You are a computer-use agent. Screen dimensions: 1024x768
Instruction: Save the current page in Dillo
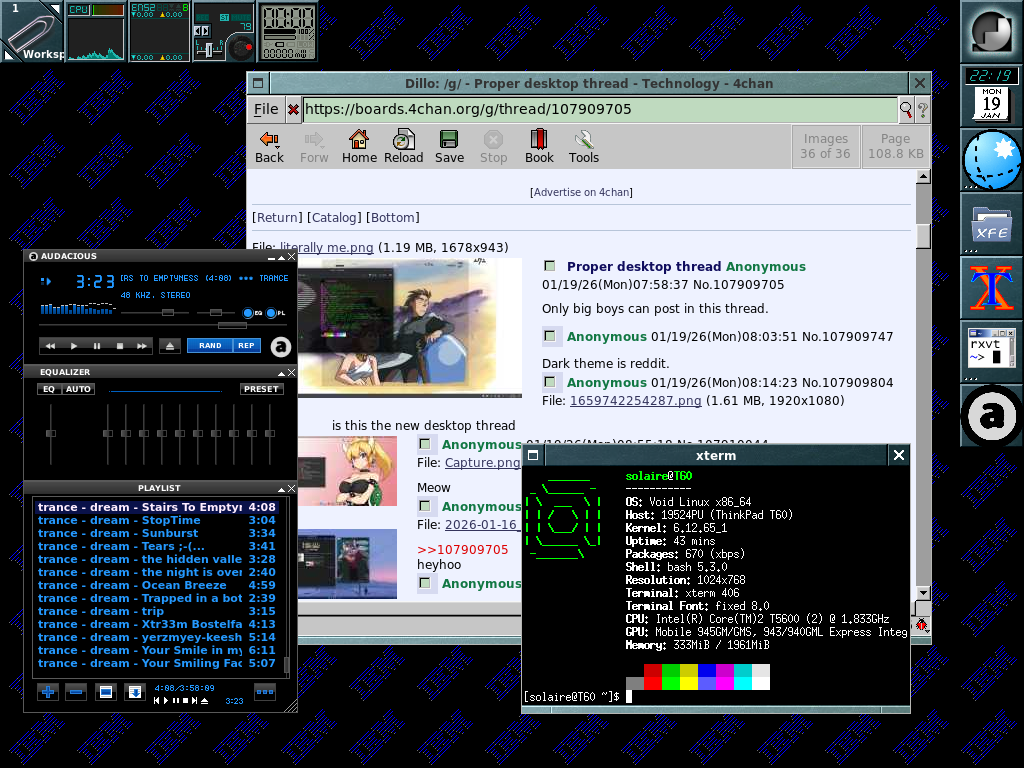[449, 147]
